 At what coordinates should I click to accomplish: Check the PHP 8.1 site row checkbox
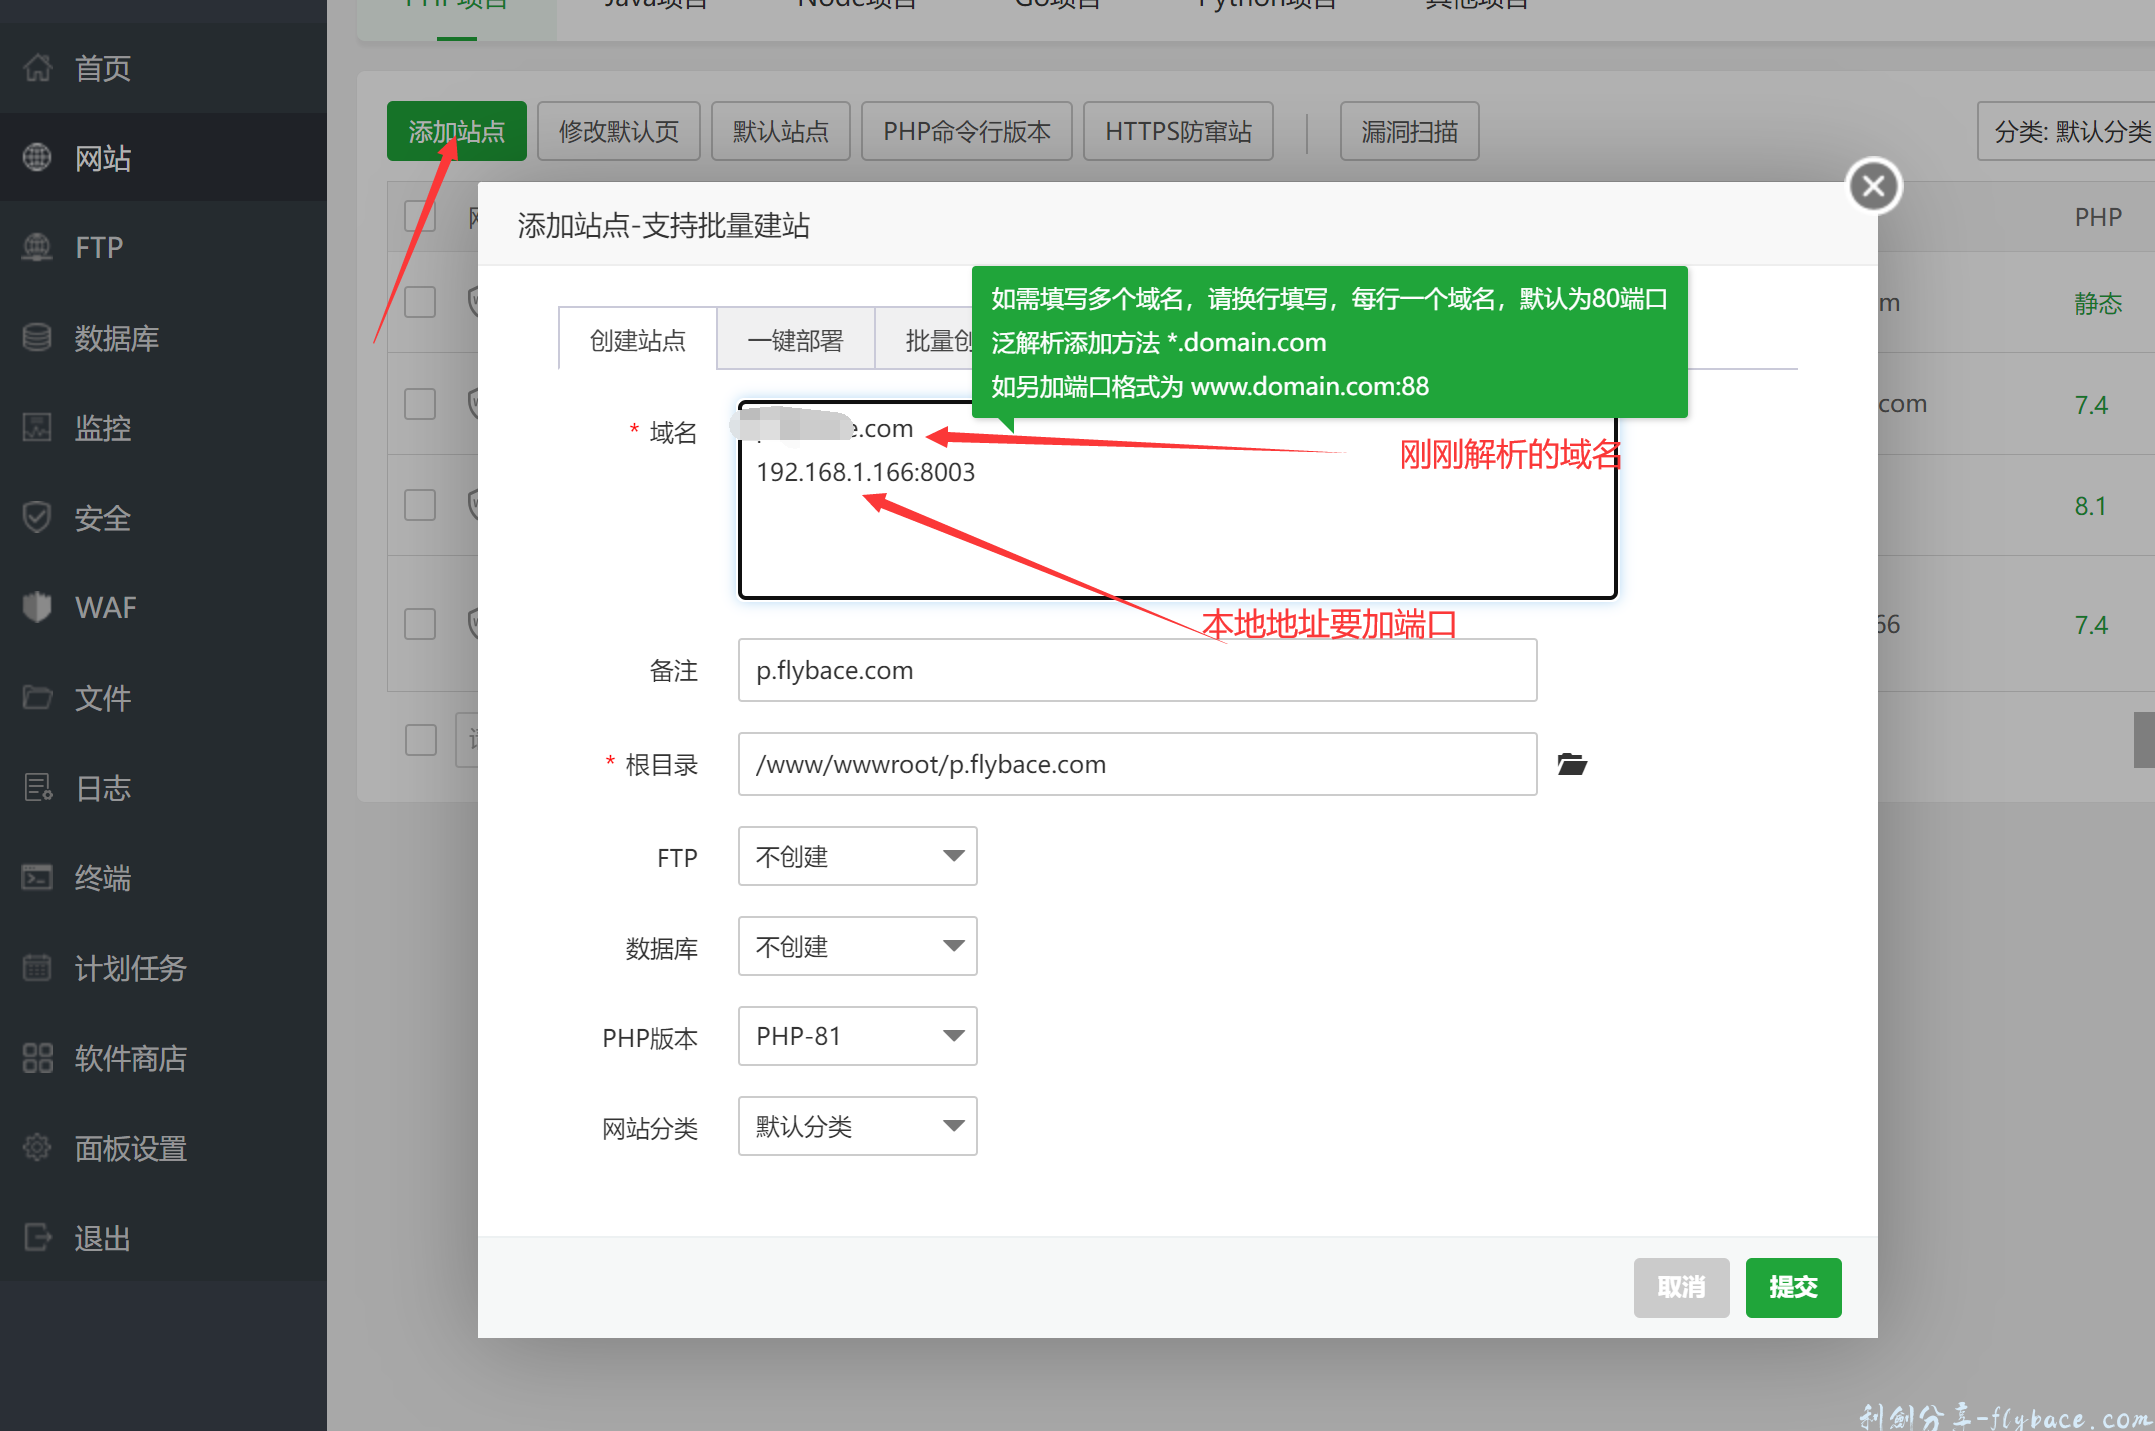(420, 505)
